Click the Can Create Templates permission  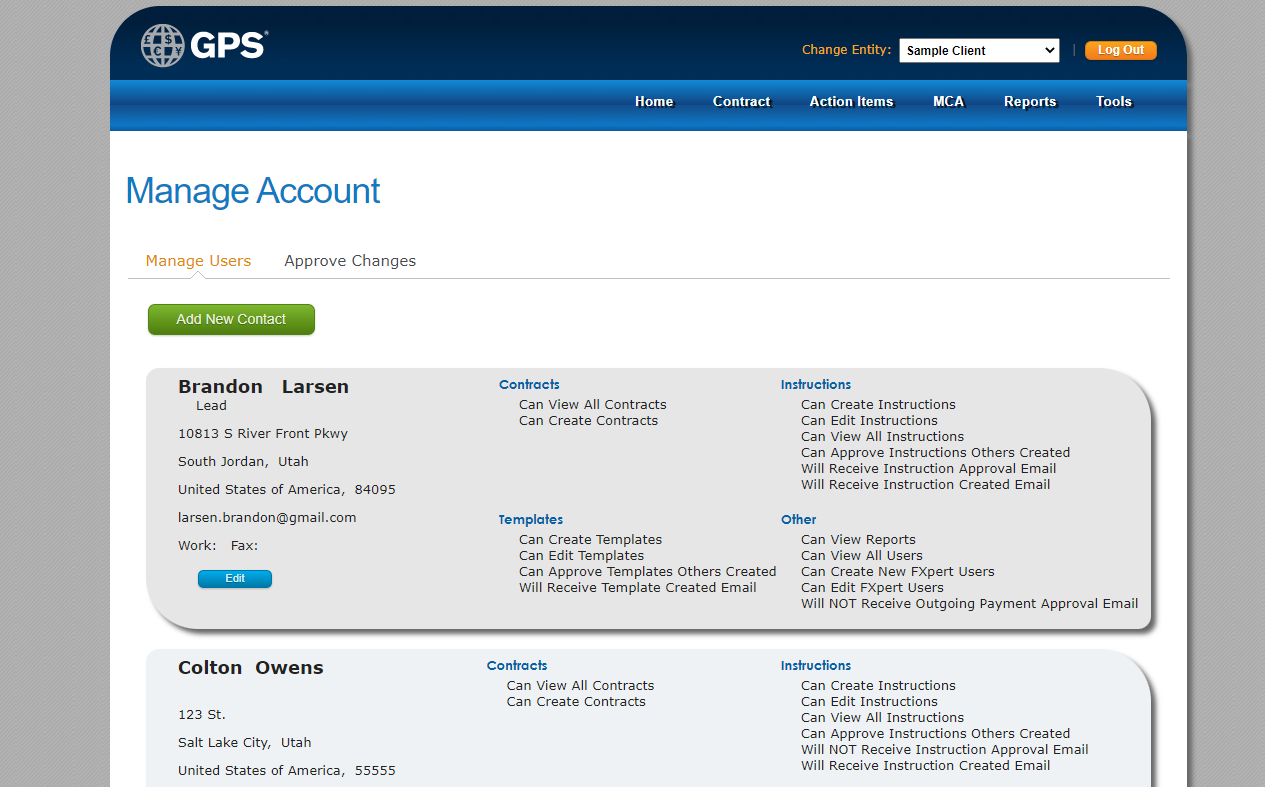click(x=590, y=540)
